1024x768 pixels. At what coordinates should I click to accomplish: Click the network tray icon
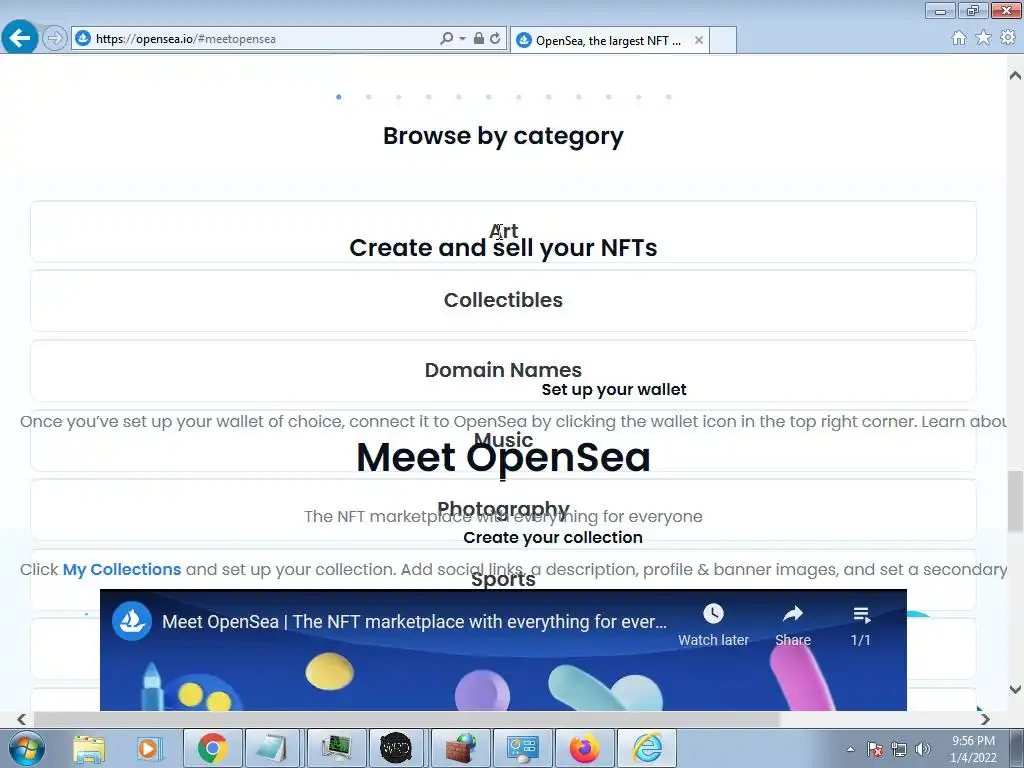pyautogui.click(x=899, y=749)
